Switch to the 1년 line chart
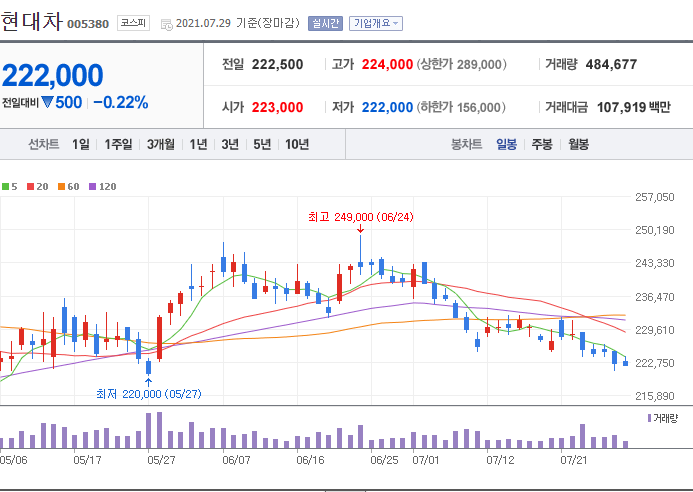This screenshot has height=492, width=693. point(198,144)
